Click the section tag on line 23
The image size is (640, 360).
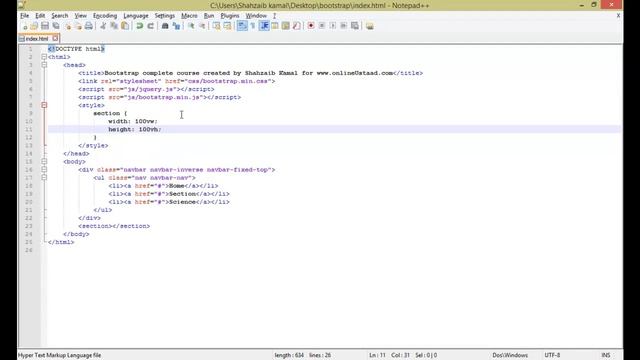[x=114, y=226]
